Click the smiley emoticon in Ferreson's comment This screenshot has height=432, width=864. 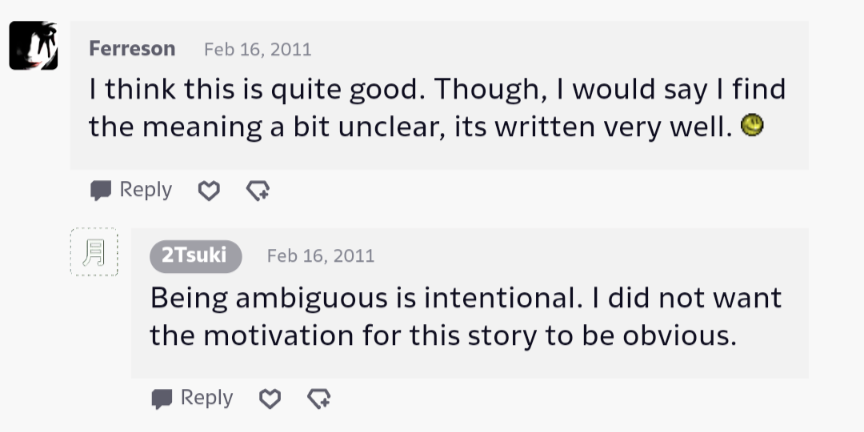click(752, 126)
